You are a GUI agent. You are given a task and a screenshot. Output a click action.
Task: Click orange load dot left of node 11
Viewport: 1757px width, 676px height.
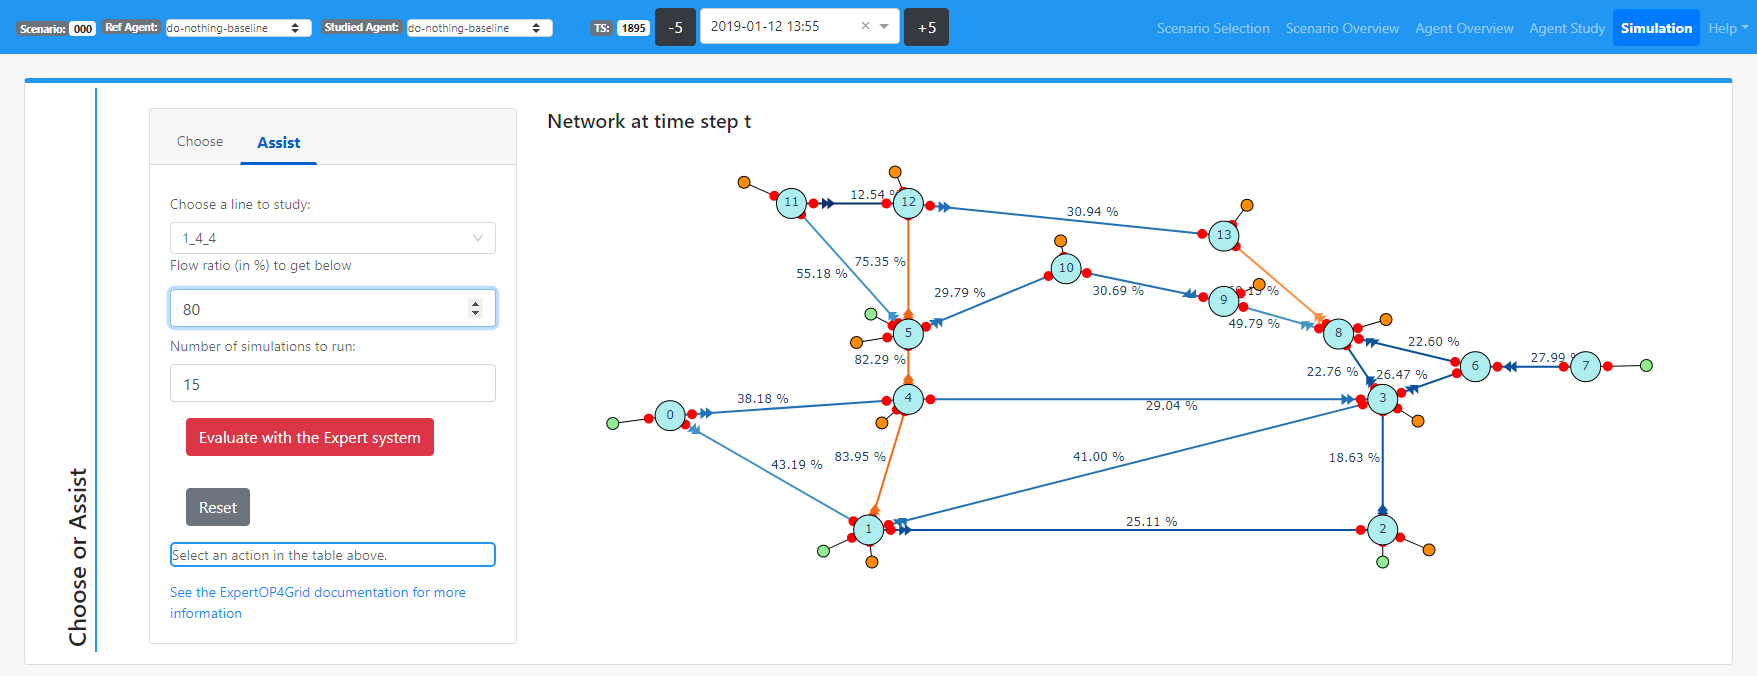coord(744,182)
